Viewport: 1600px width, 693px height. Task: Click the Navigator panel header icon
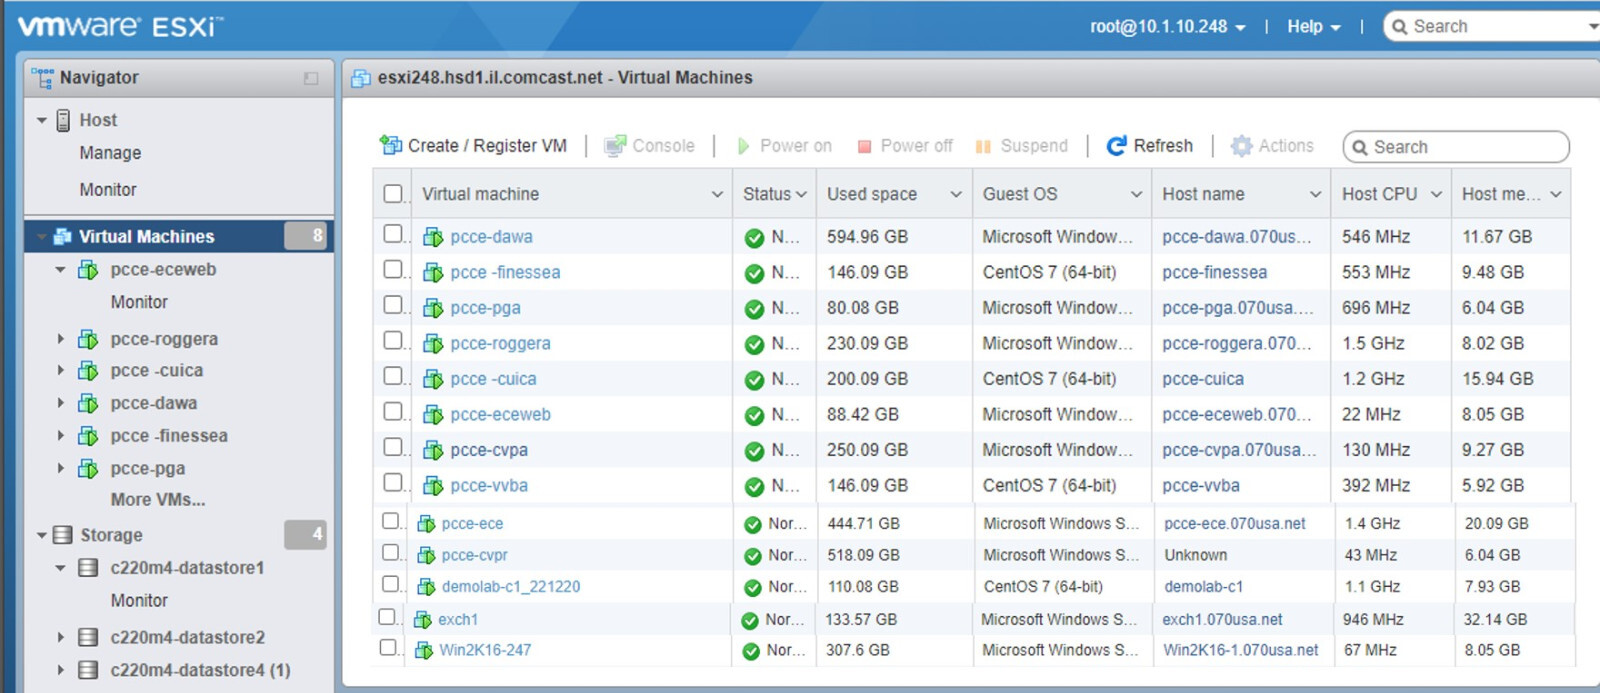(x=42, y=78)
